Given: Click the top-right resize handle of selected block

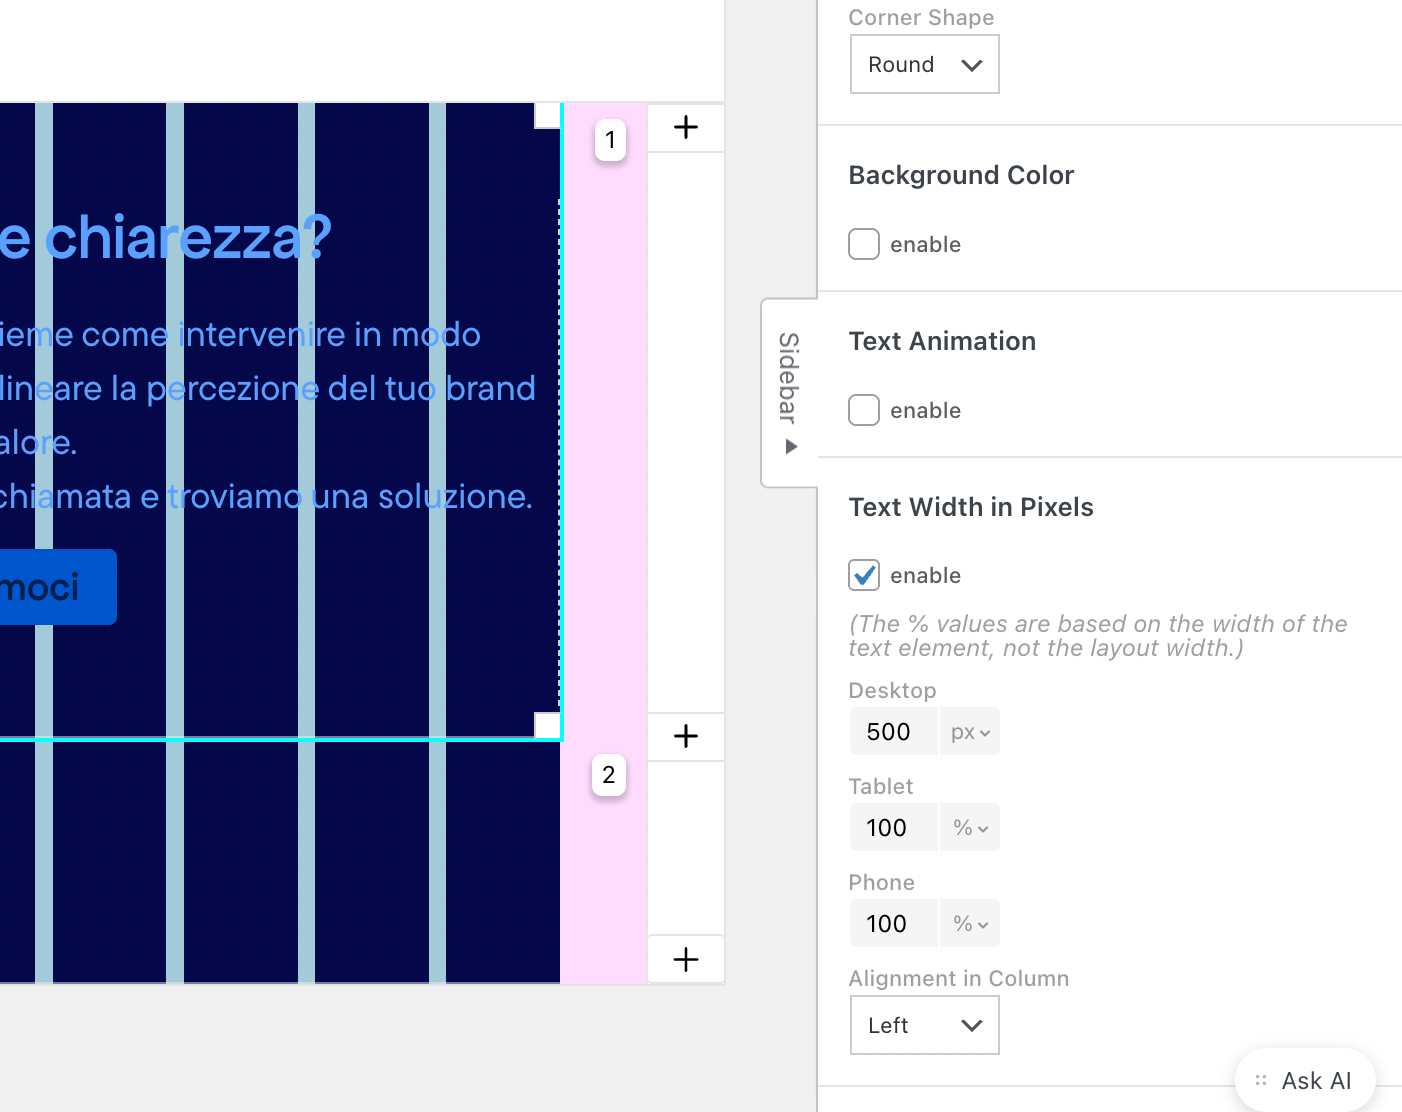Looking at the screenshot, I should [548, 115].
